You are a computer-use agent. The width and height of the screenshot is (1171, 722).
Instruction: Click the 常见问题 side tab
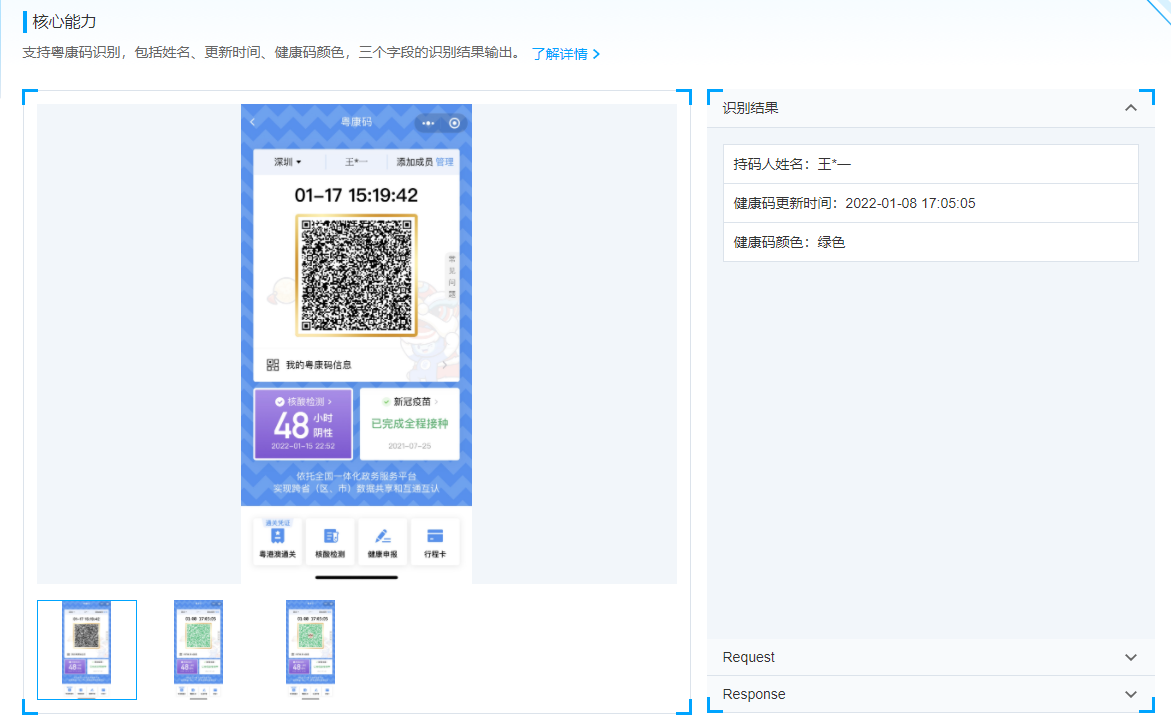[452, 276]
